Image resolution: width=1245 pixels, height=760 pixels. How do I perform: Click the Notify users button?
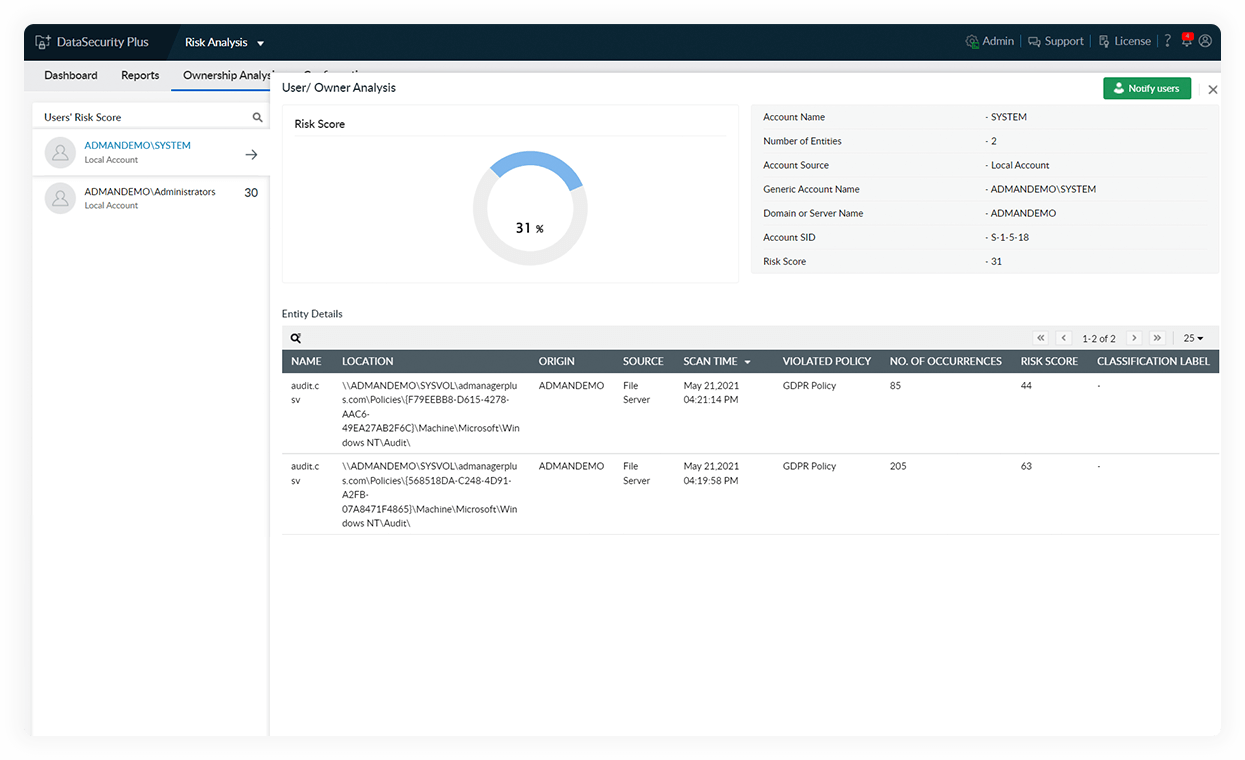1146,89
